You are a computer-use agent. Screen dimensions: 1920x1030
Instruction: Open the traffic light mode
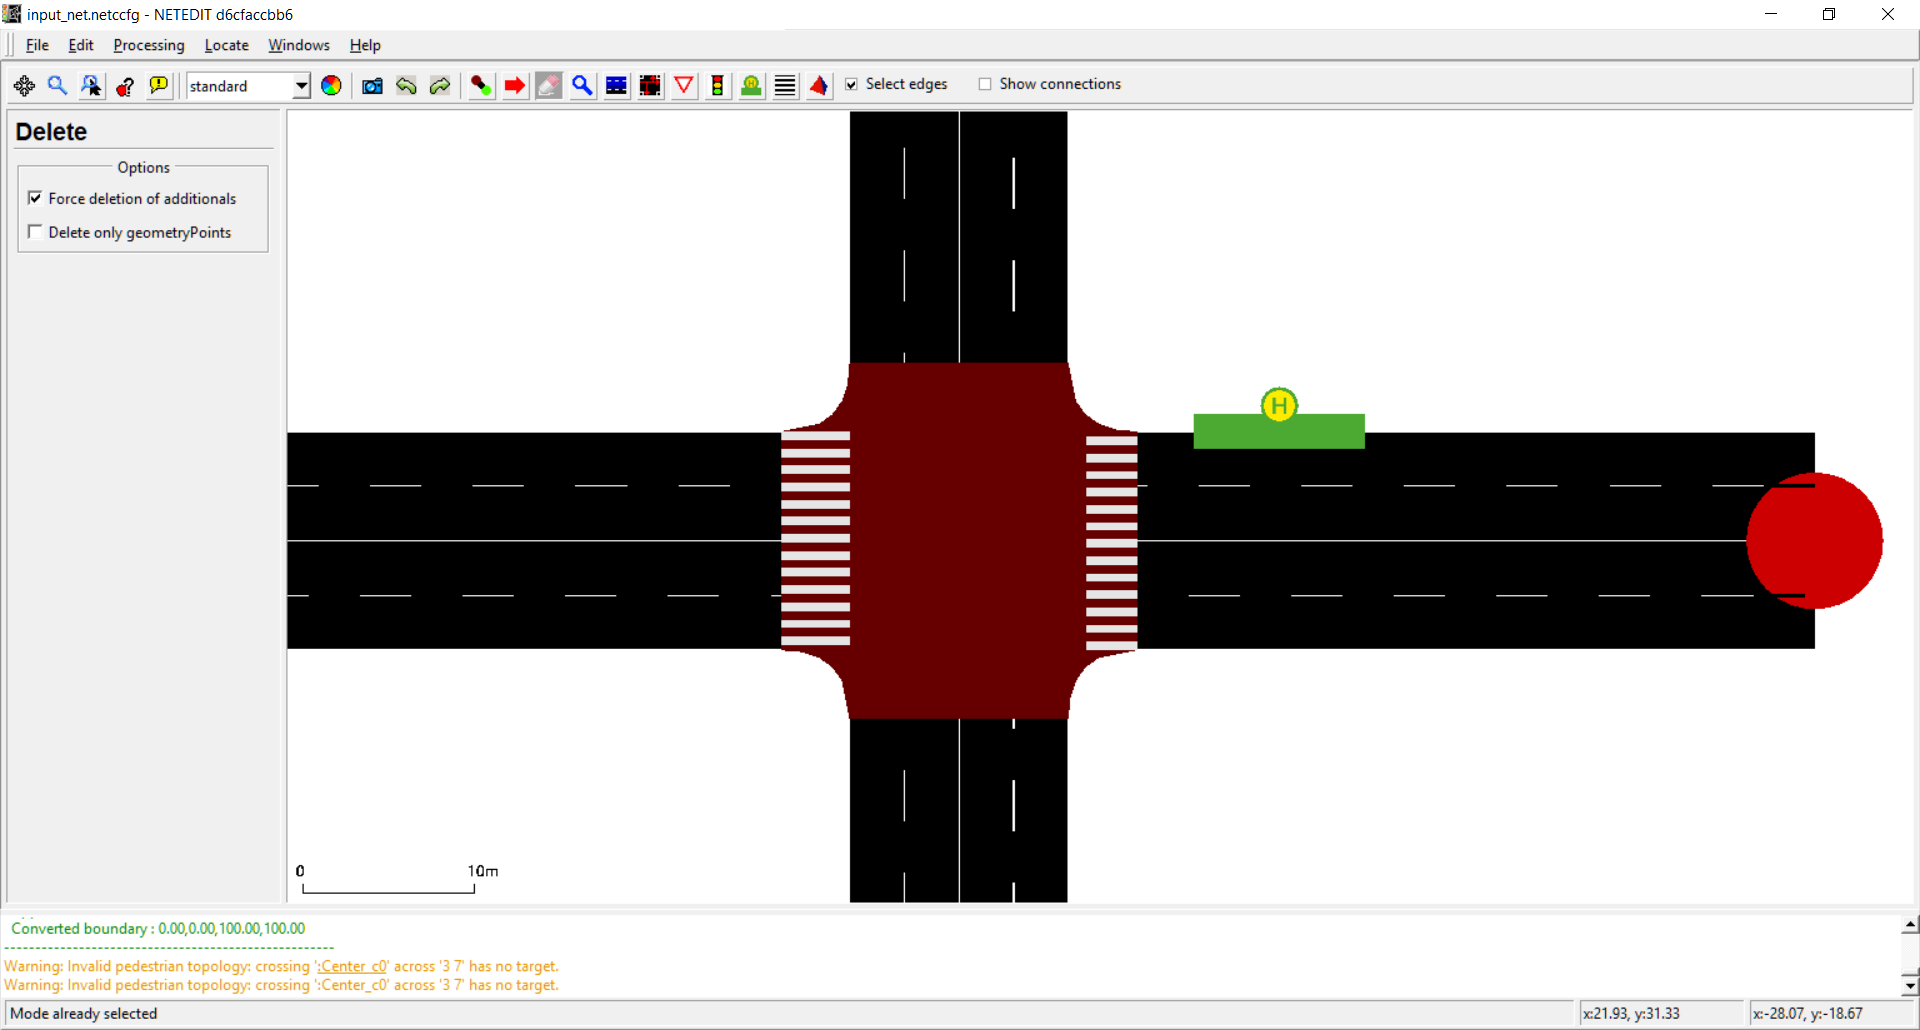(x=717, y=86)
